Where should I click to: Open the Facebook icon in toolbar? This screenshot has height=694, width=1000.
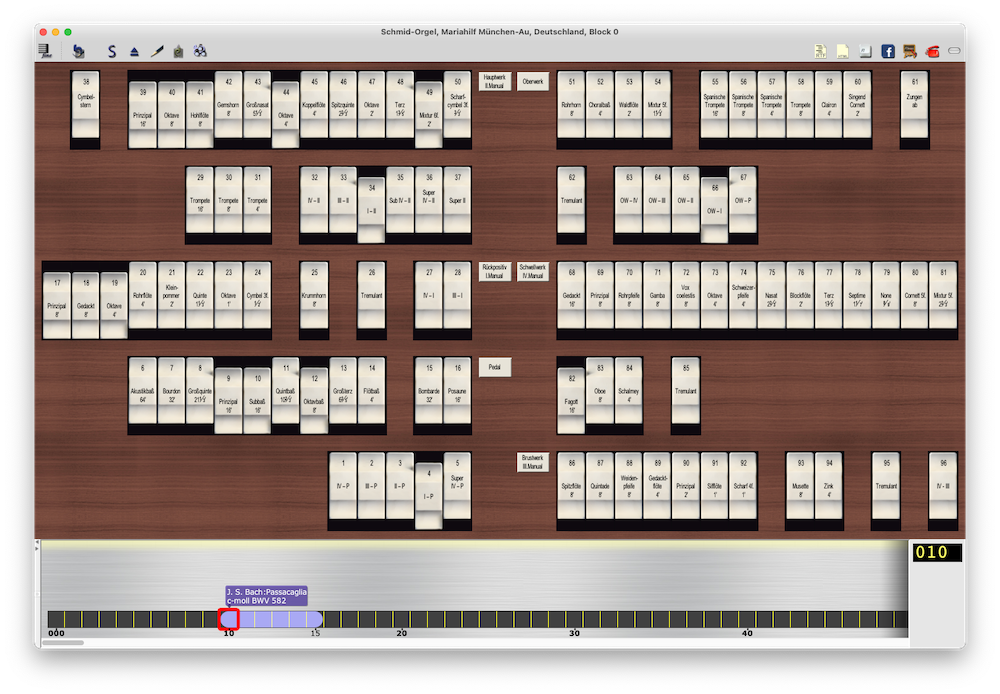tap(888, 51)
